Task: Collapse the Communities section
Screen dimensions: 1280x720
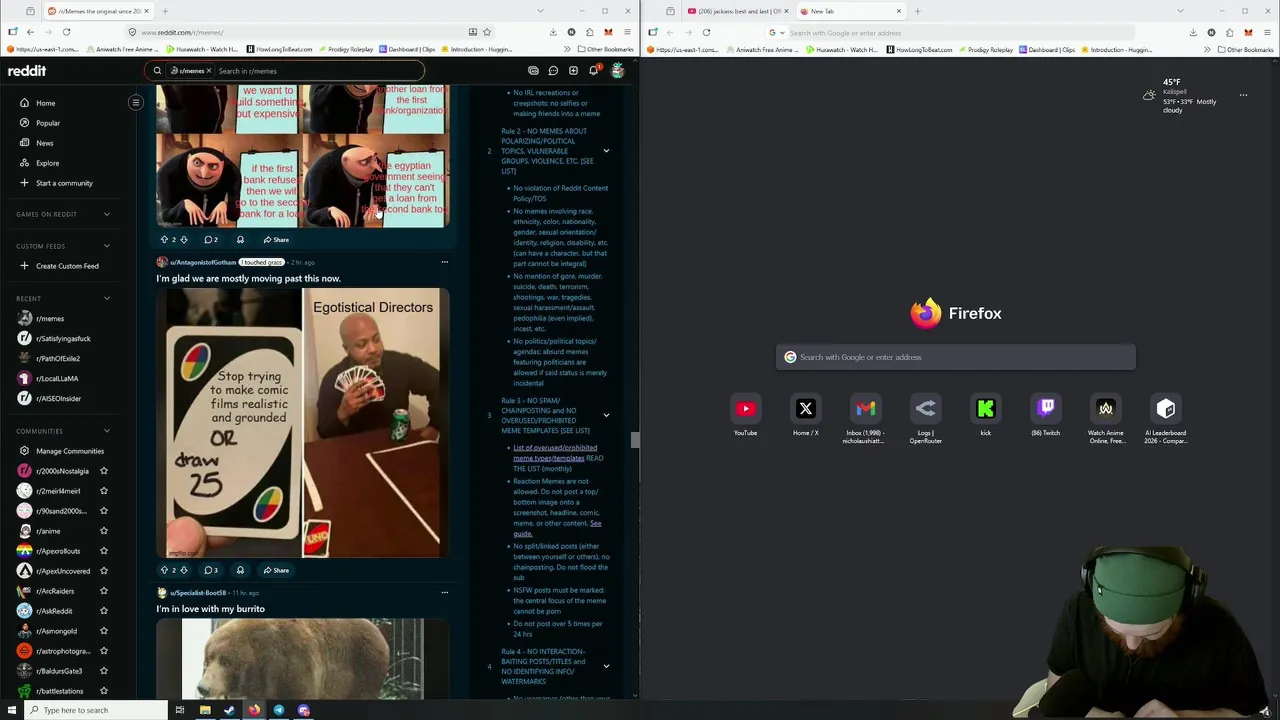Action: tap(107, 431)
